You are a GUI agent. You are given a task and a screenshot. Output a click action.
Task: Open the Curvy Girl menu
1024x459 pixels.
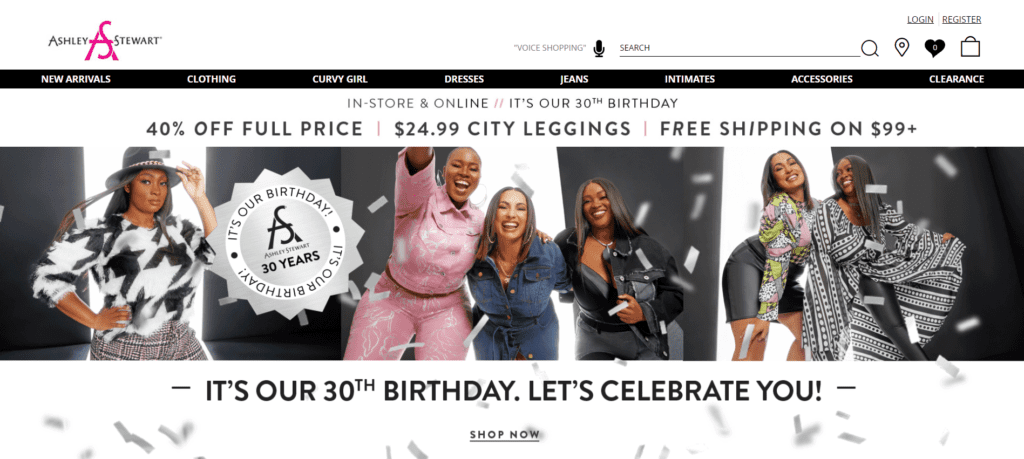click(x=340, y=79)
